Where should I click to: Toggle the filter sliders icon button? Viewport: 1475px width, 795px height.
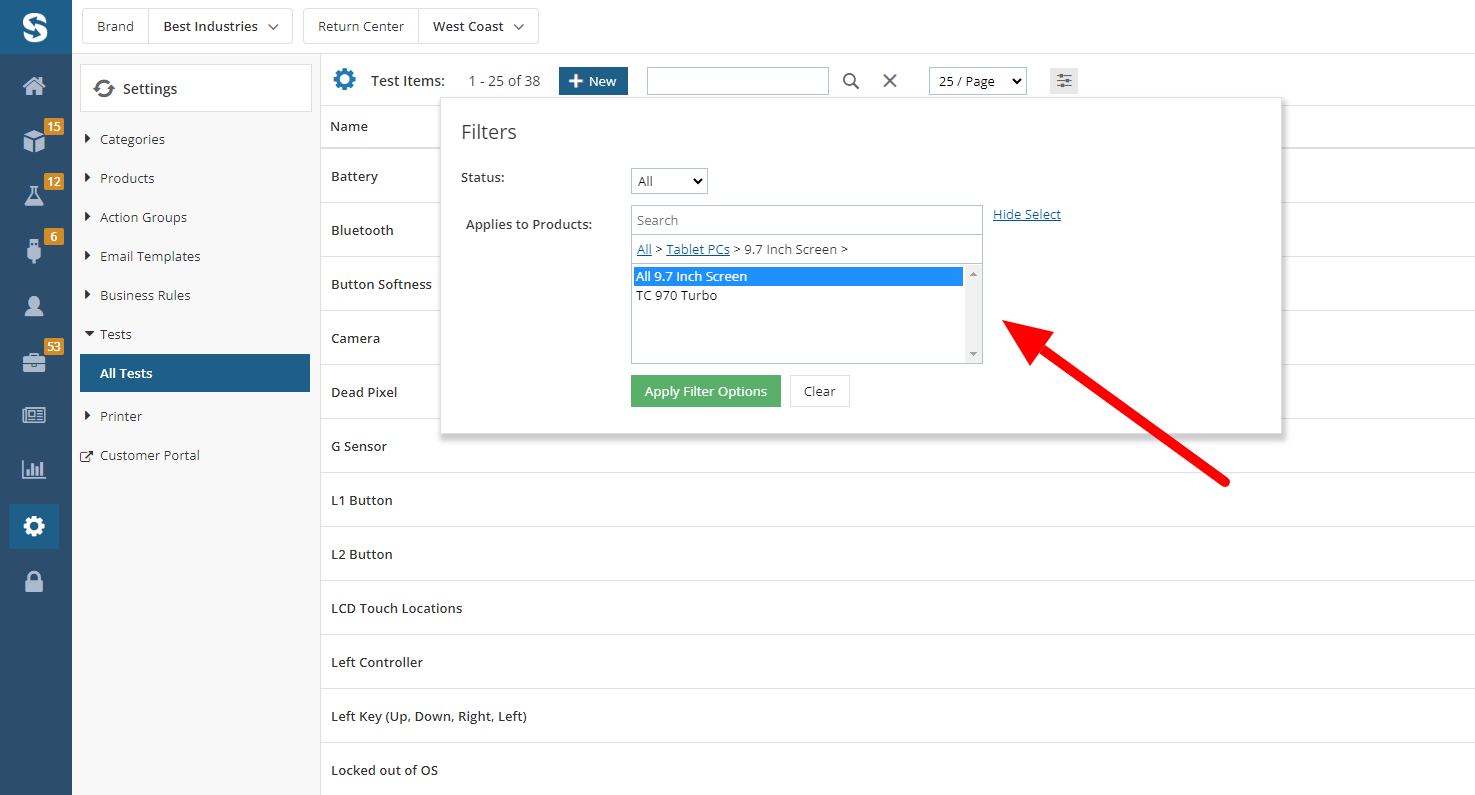[1064, 81]
